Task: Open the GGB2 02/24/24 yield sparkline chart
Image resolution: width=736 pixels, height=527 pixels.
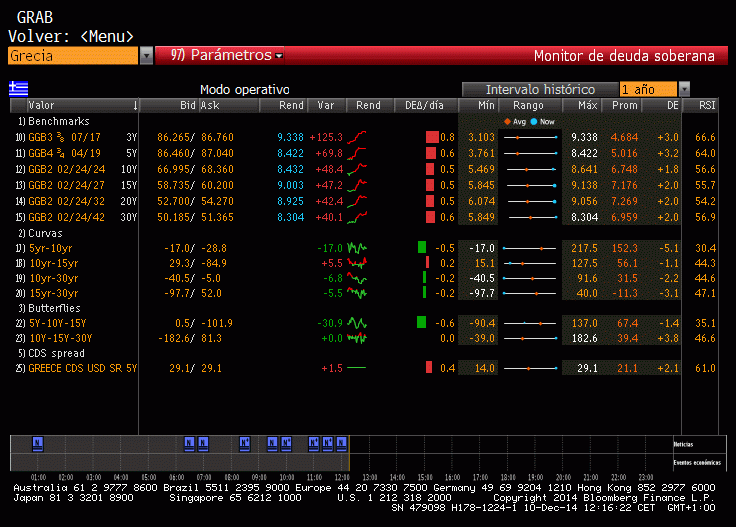Action: (357, 169)
